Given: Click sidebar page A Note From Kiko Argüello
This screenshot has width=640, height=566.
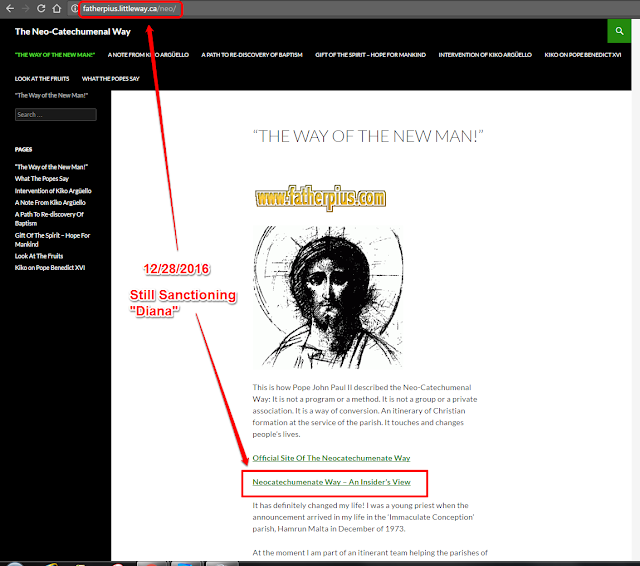Looking at the screenshot, I should pos(50,202).
